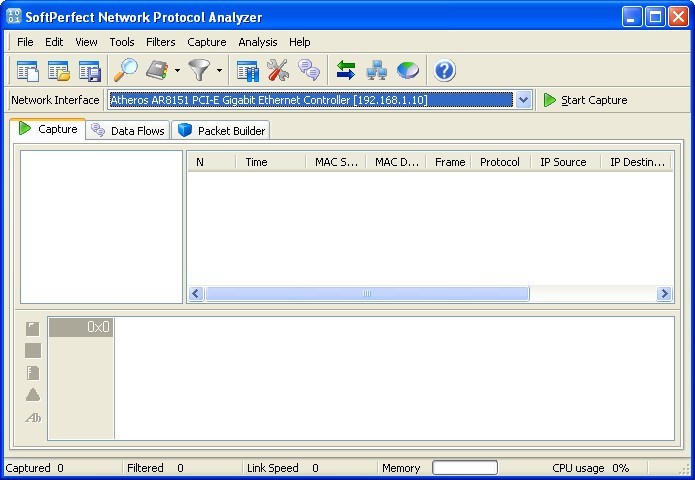Image resolution: width=695 pixels, height=480 pixels.
Task: Open the Tools menu
Action: pyautogui.click(x=122, y=42)
